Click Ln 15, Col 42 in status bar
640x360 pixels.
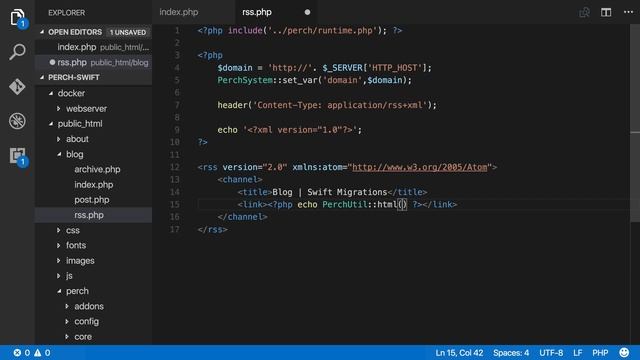(459, 353)
